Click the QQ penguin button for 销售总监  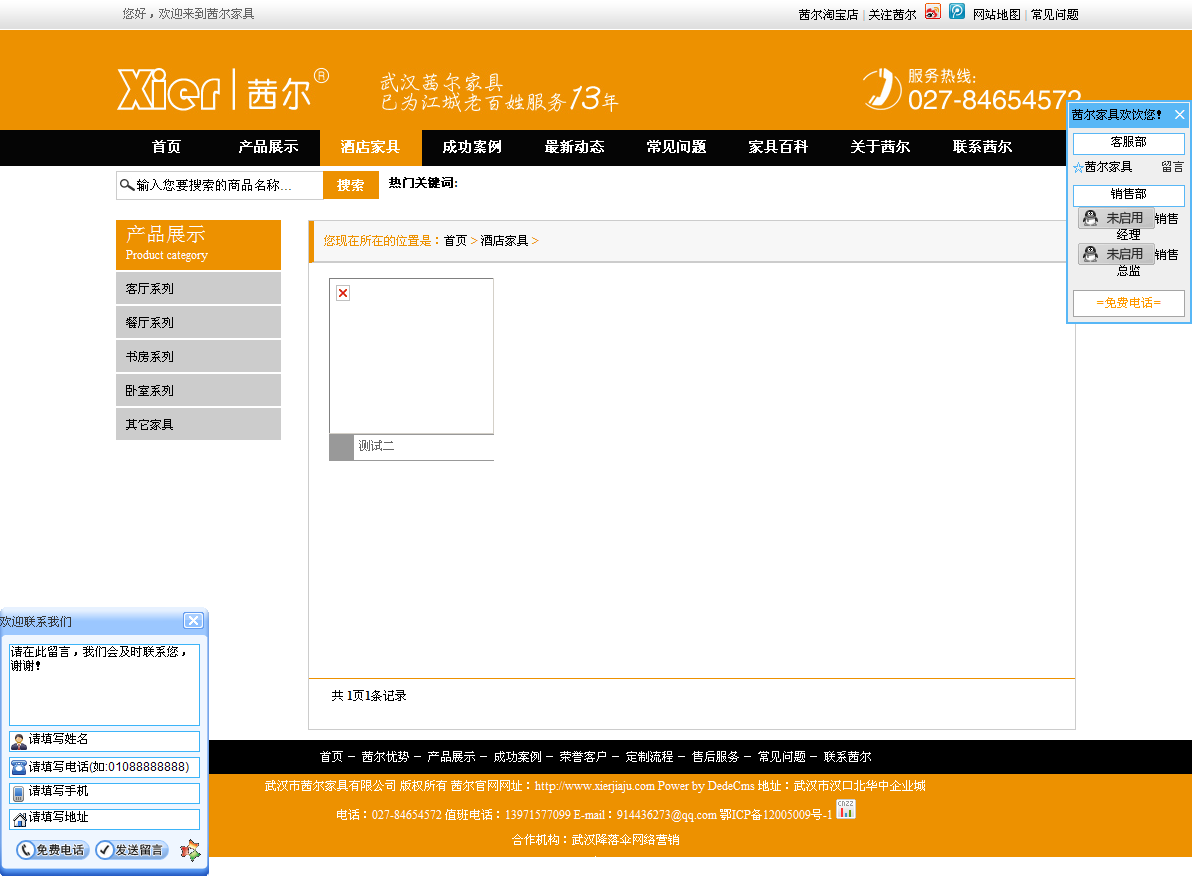coord(1115,254)
